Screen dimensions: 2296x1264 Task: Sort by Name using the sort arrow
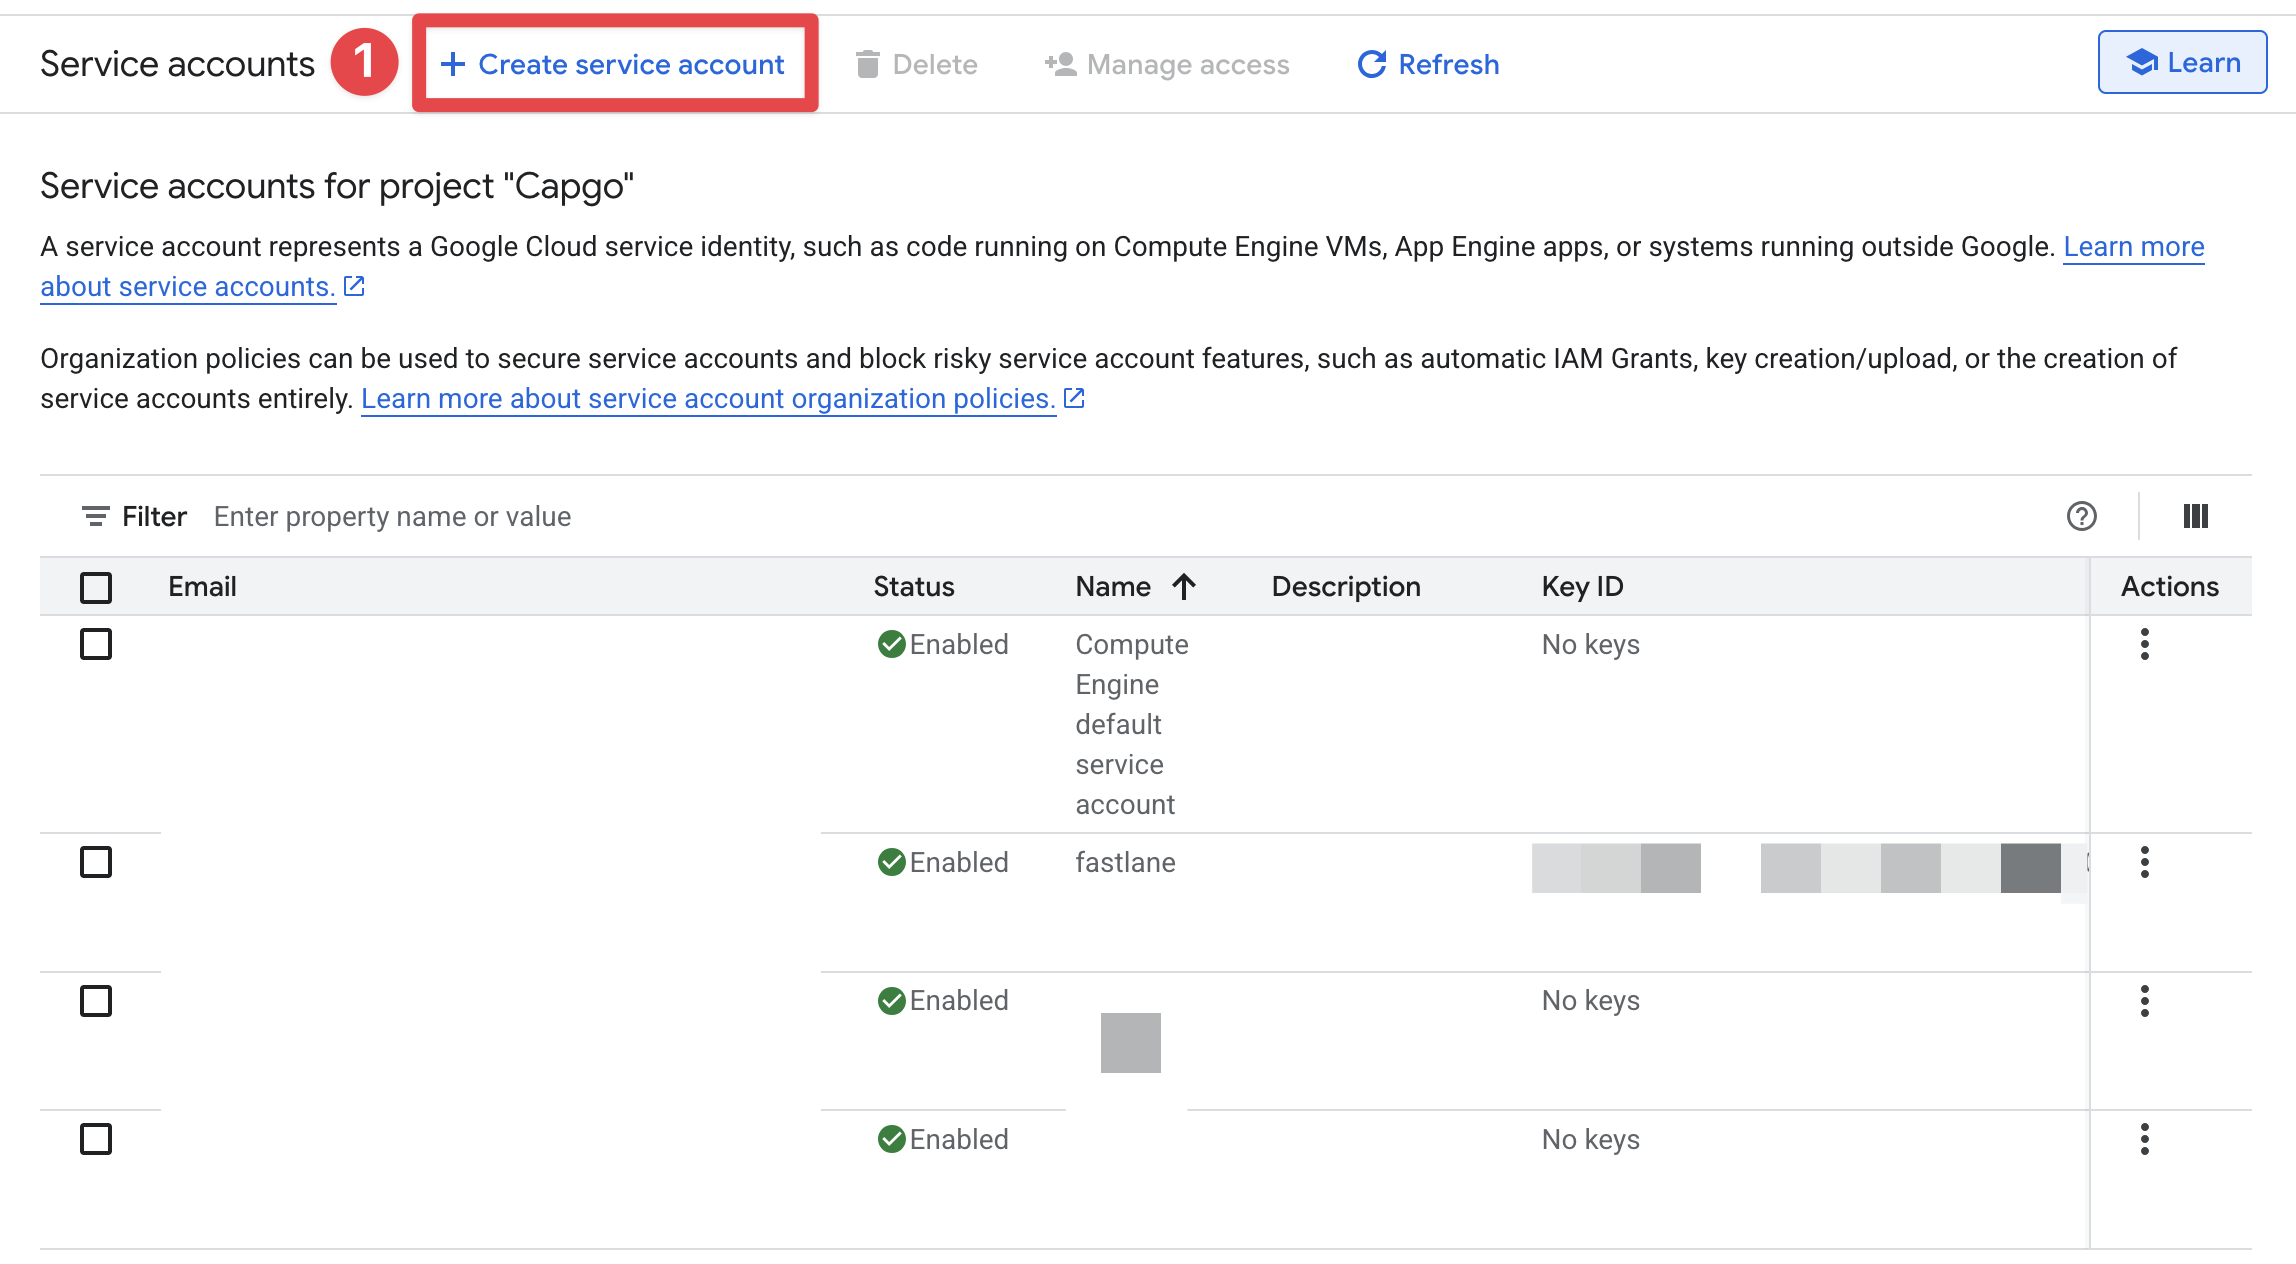click(x=1184, y=586)
